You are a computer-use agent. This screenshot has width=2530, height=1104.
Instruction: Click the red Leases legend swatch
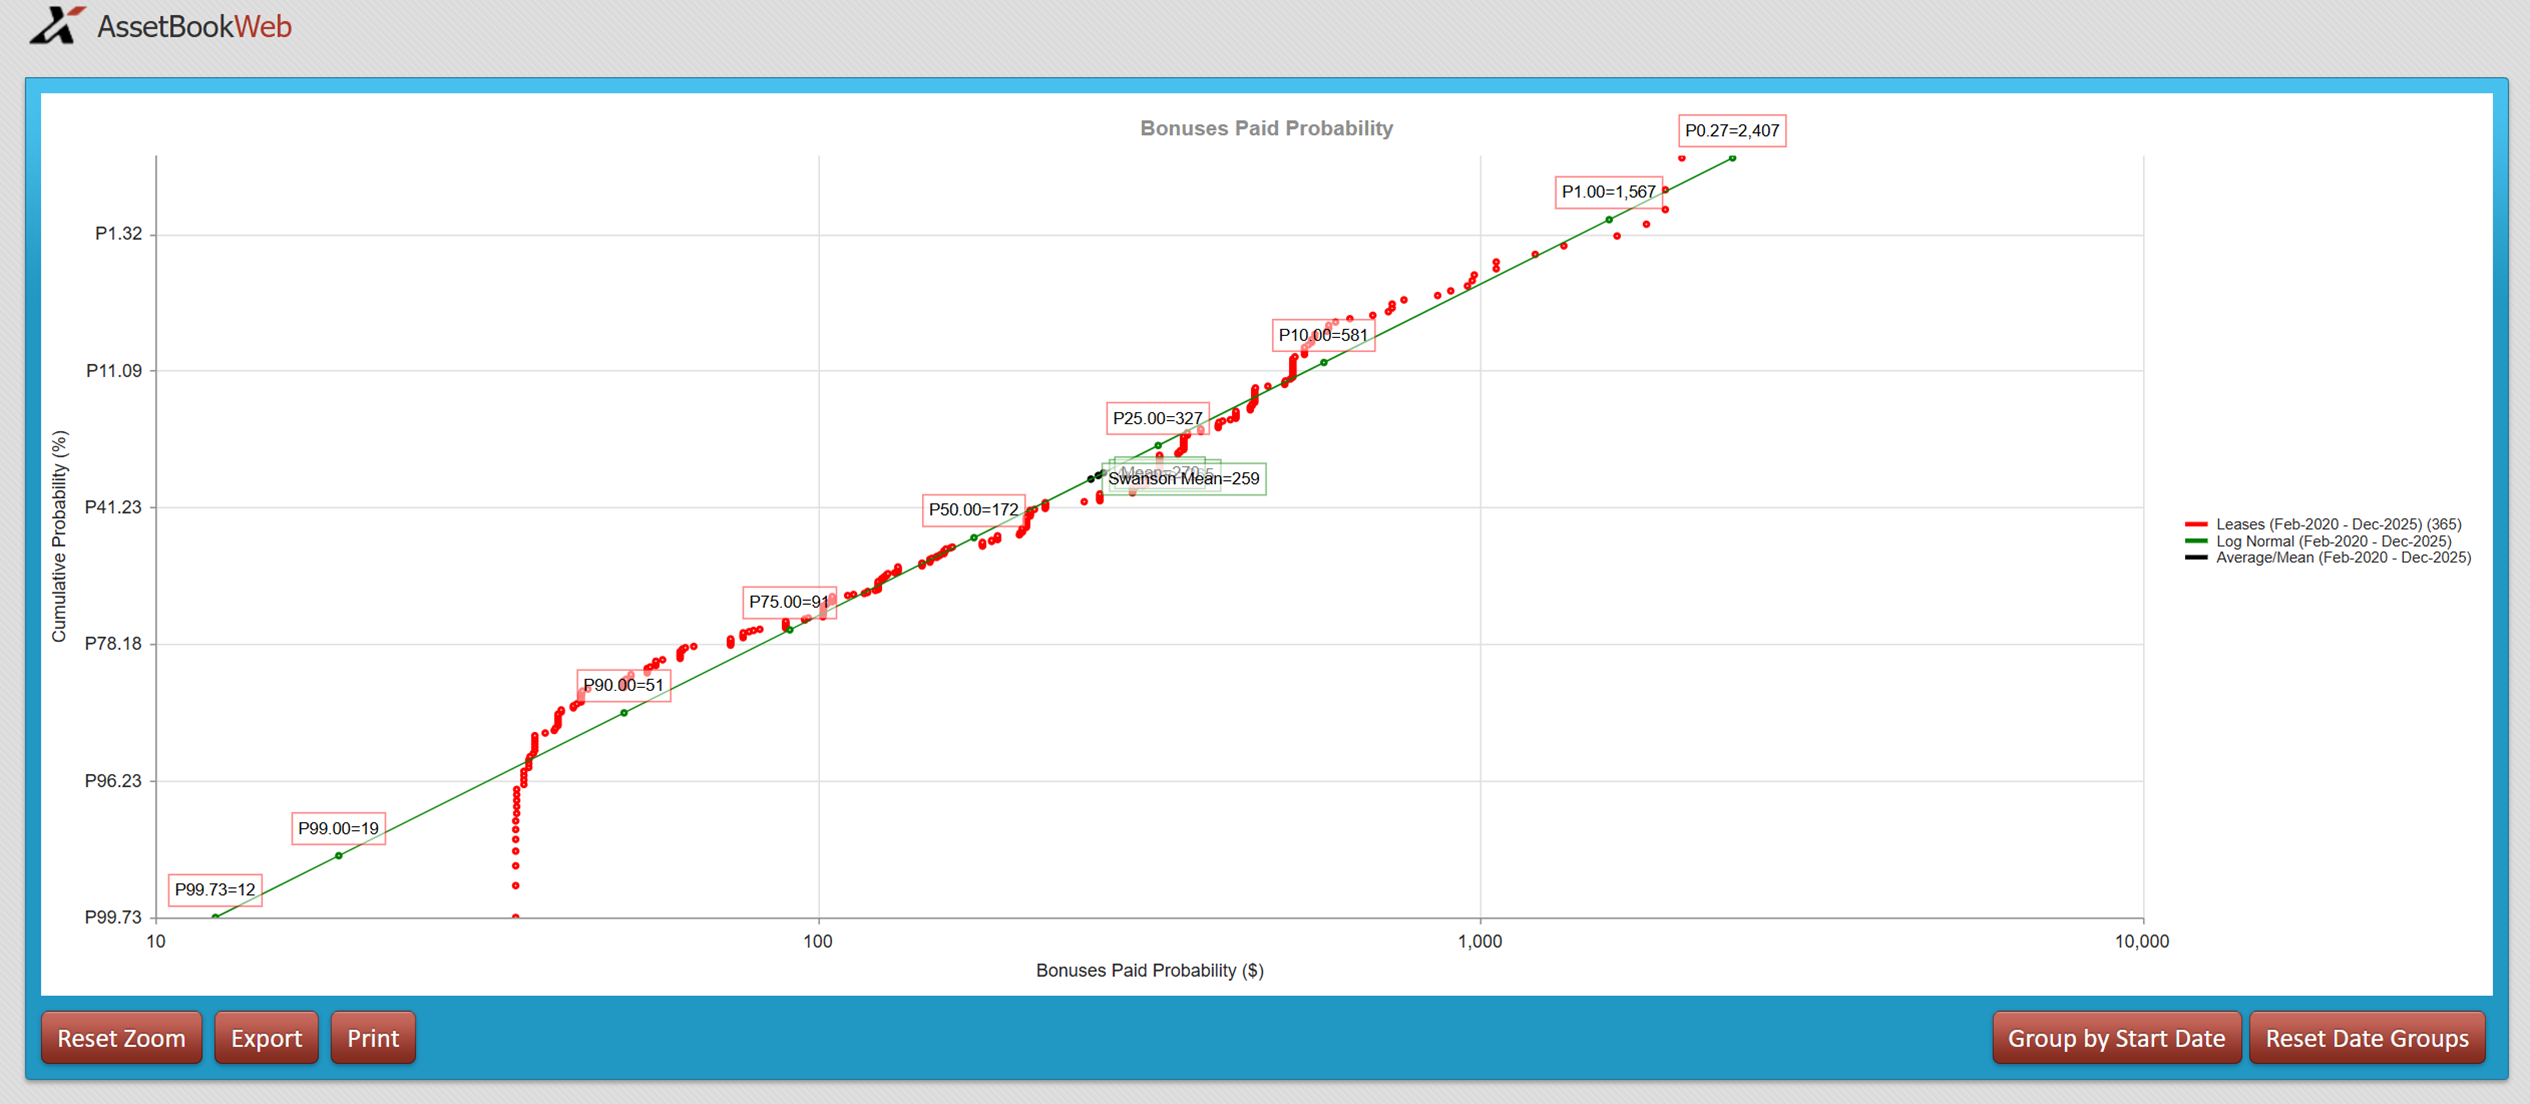pyautogui.click(x=2196, y=524)
